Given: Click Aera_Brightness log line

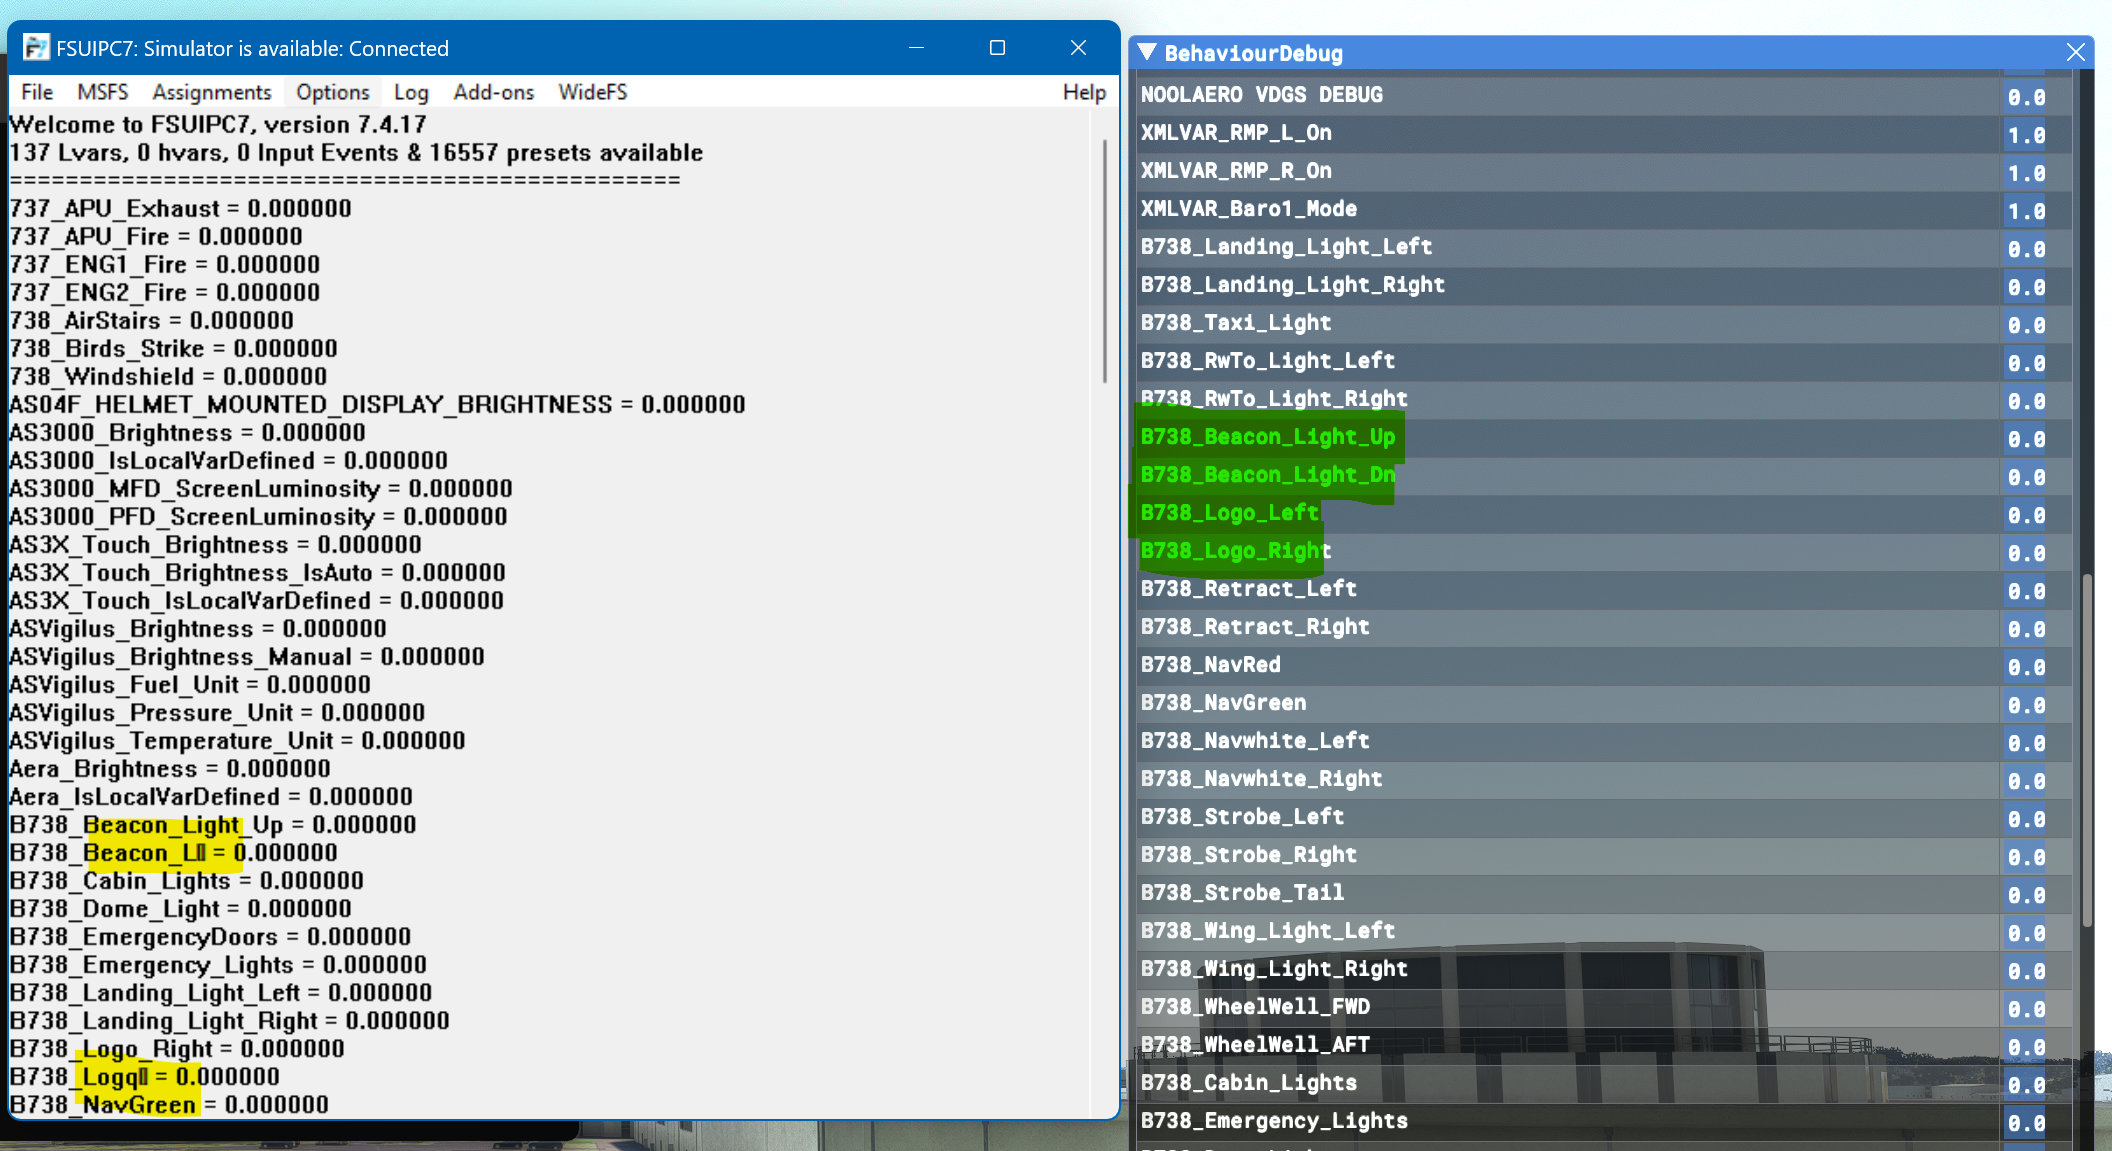Looking at the screenshot, I should [170, 768].
